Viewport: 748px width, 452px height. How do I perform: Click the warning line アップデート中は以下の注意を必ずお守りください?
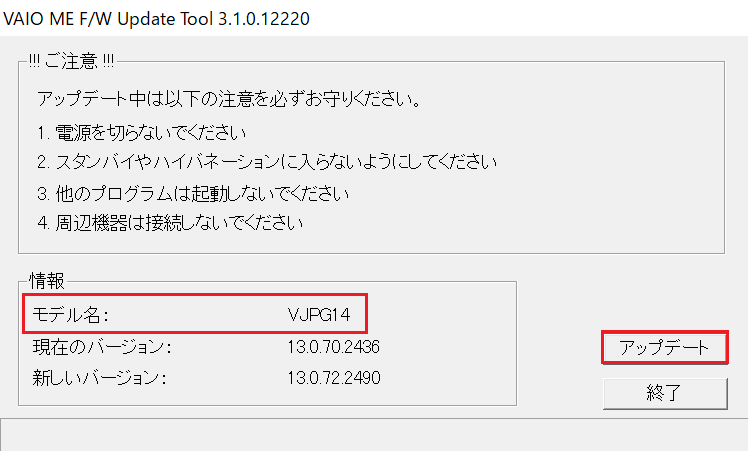229,99
